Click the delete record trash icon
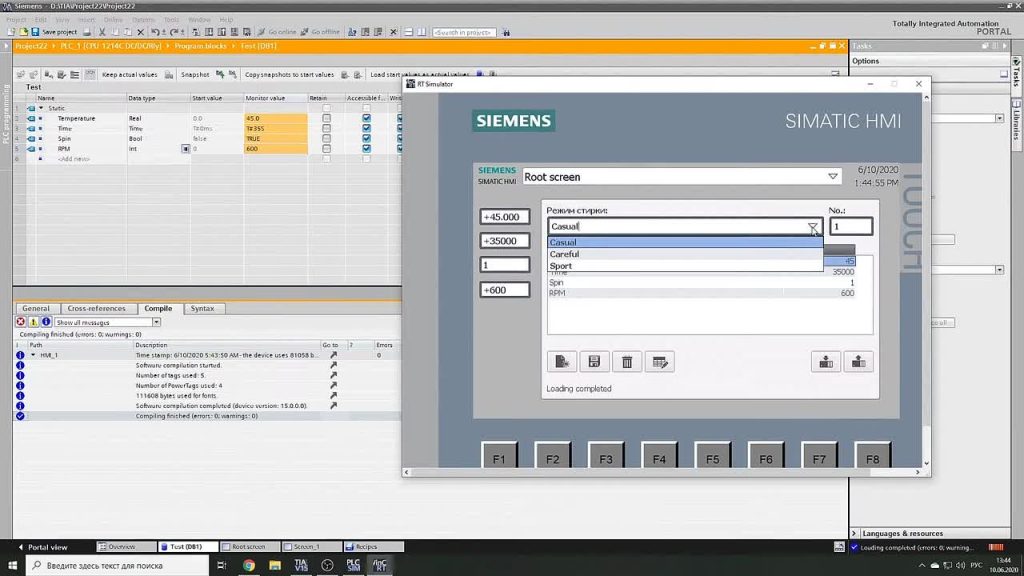Image resolution: width=1024 pixels, height=576 pixels. pos(626,362)
